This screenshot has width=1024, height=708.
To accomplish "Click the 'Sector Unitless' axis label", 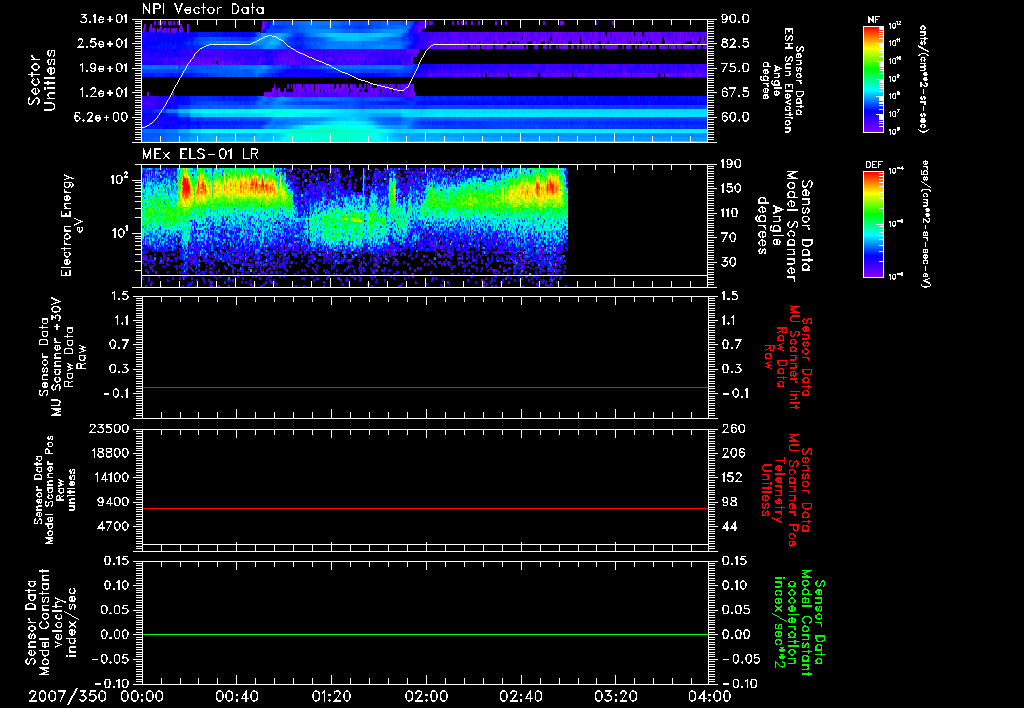I will (x=42, y=80).
